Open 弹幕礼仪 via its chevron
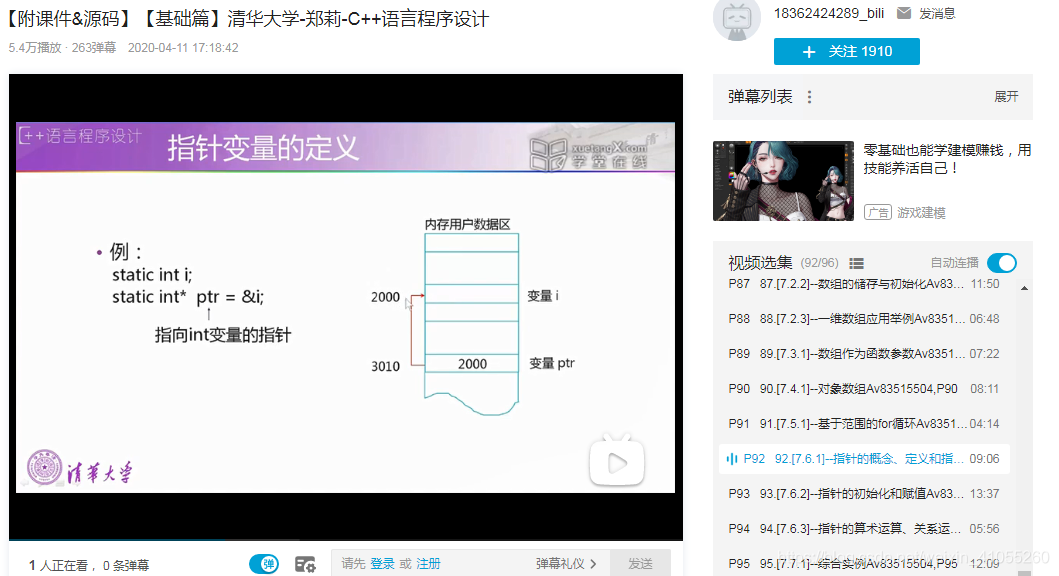1059x576 pixels. click(x=595, y=563)
